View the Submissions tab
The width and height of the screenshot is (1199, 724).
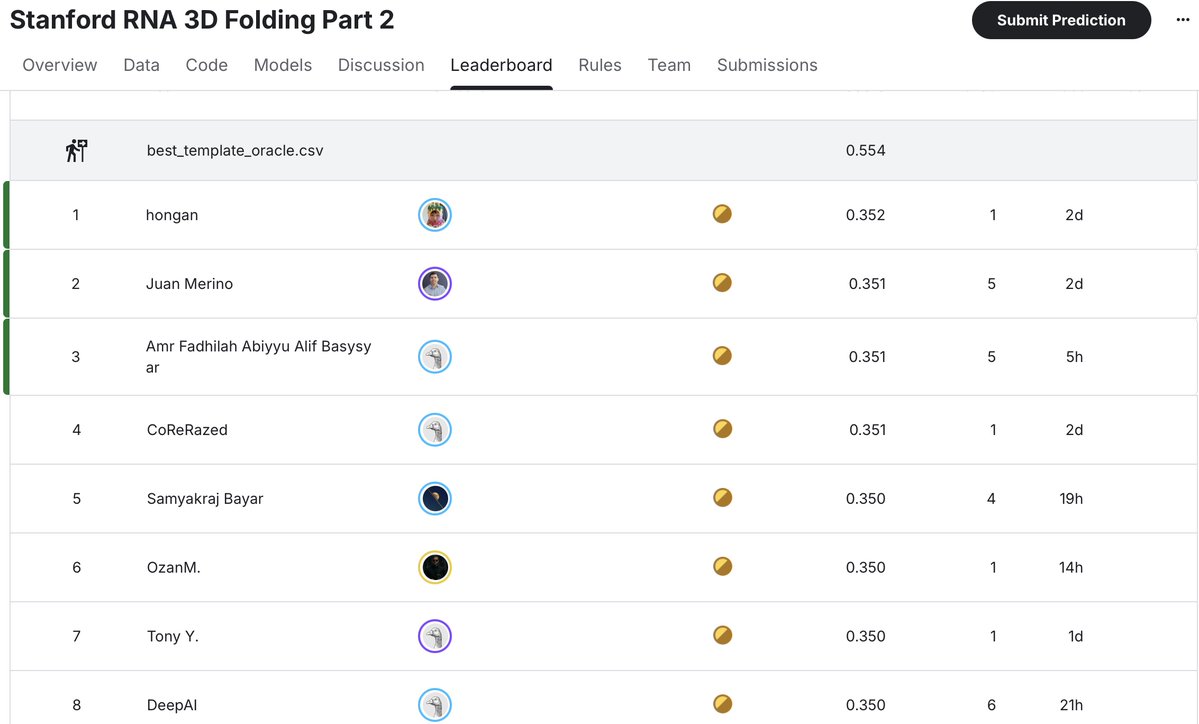[x=767, y=65]
